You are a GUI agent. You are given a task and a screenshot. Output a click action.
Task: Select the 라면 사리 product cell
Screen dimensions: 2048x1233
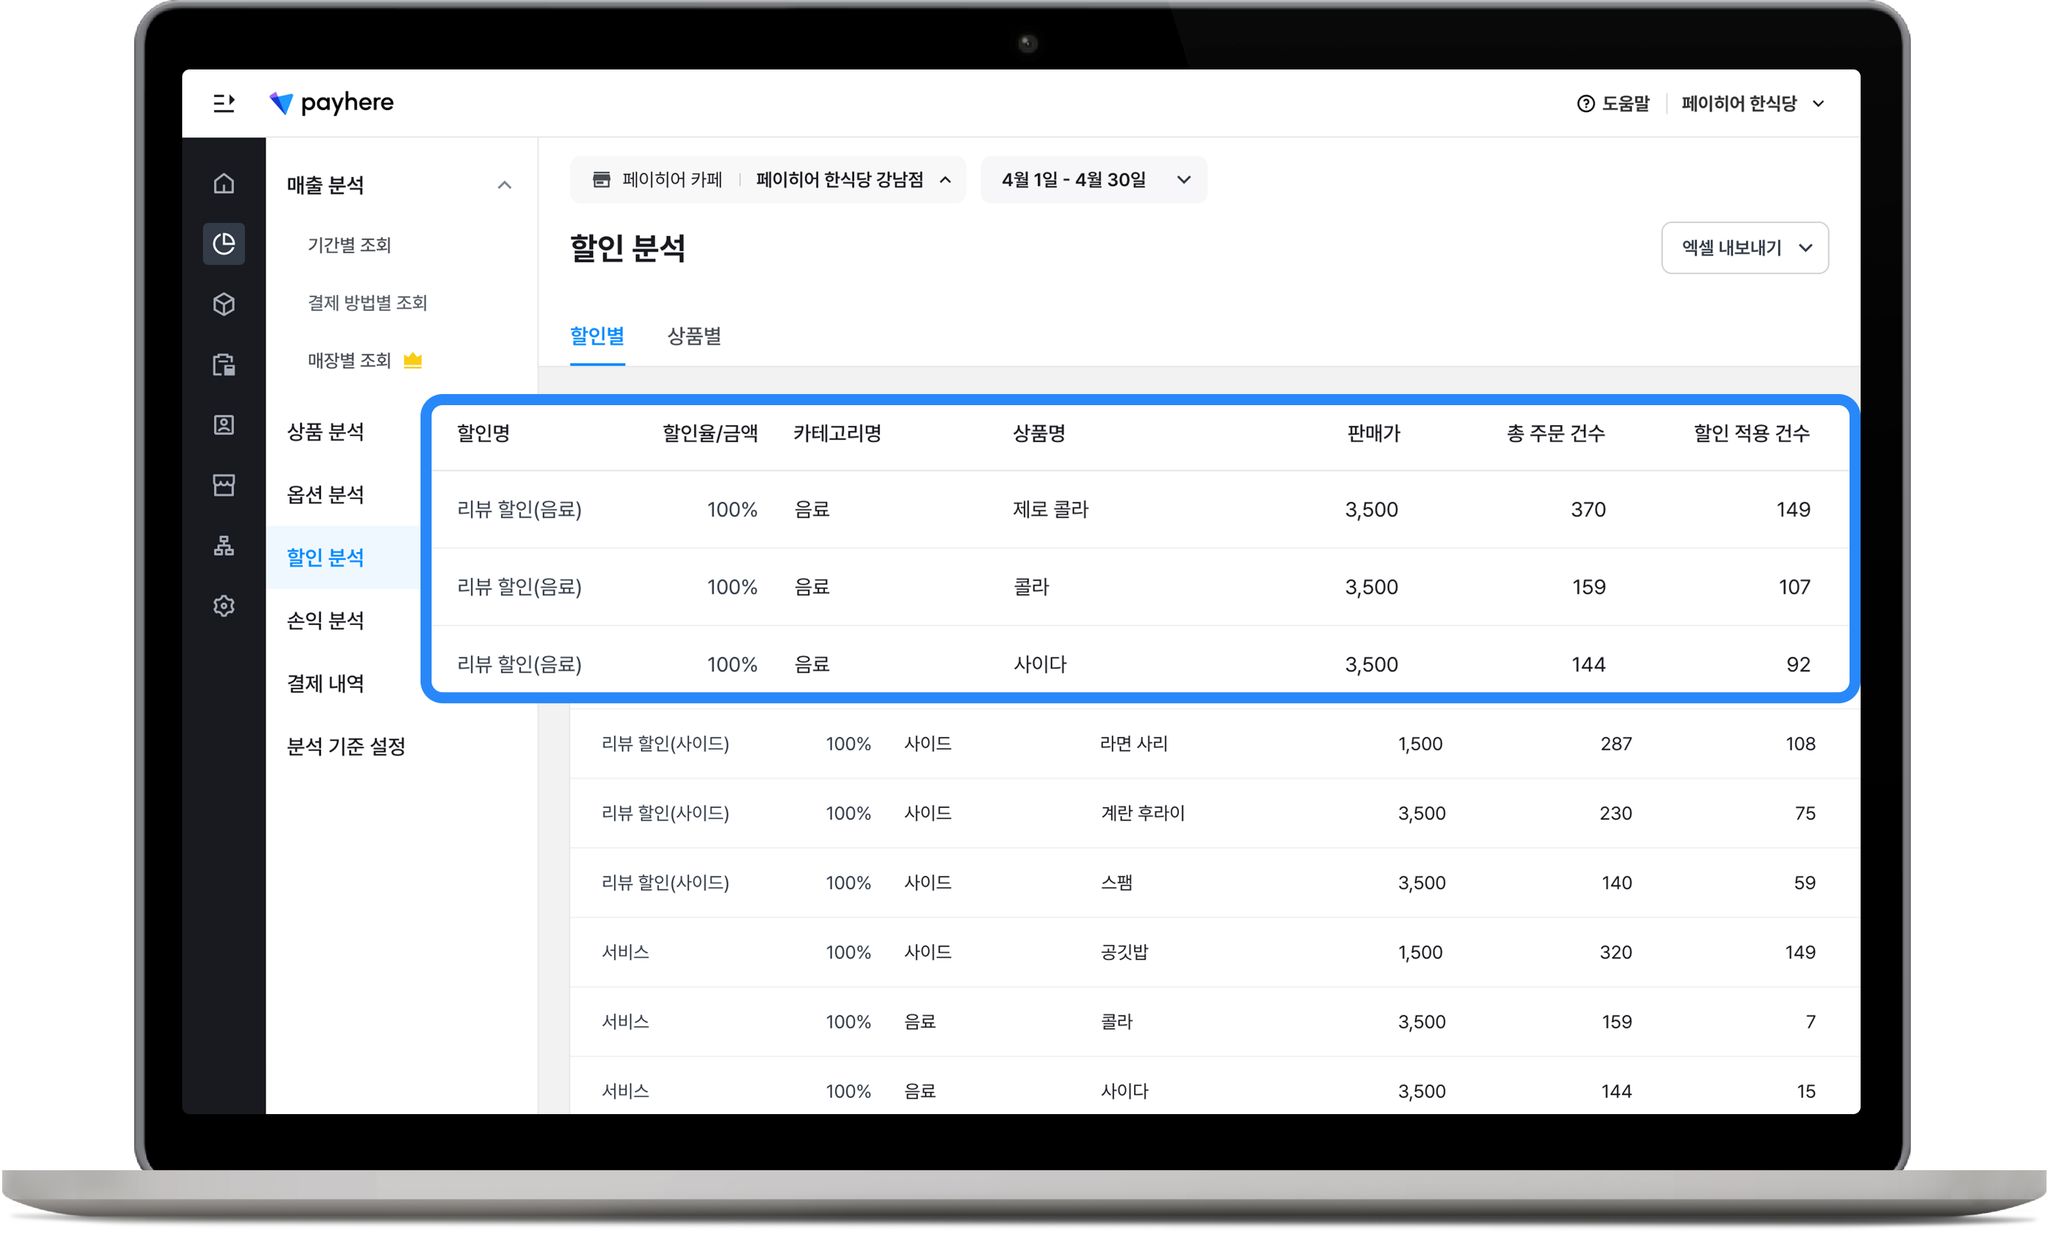pyautogui.click(x=1134, y=744)
